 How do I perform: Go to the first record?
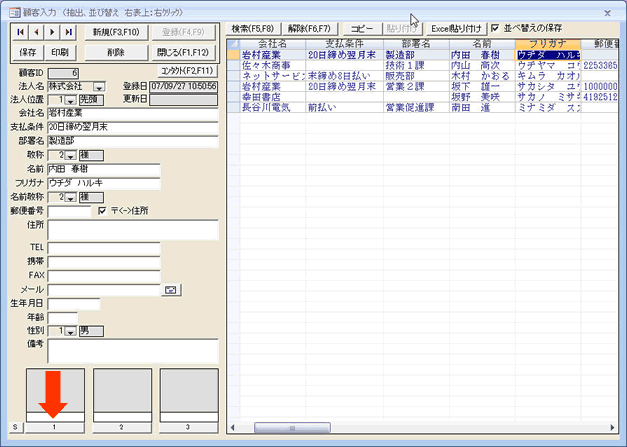20,32
